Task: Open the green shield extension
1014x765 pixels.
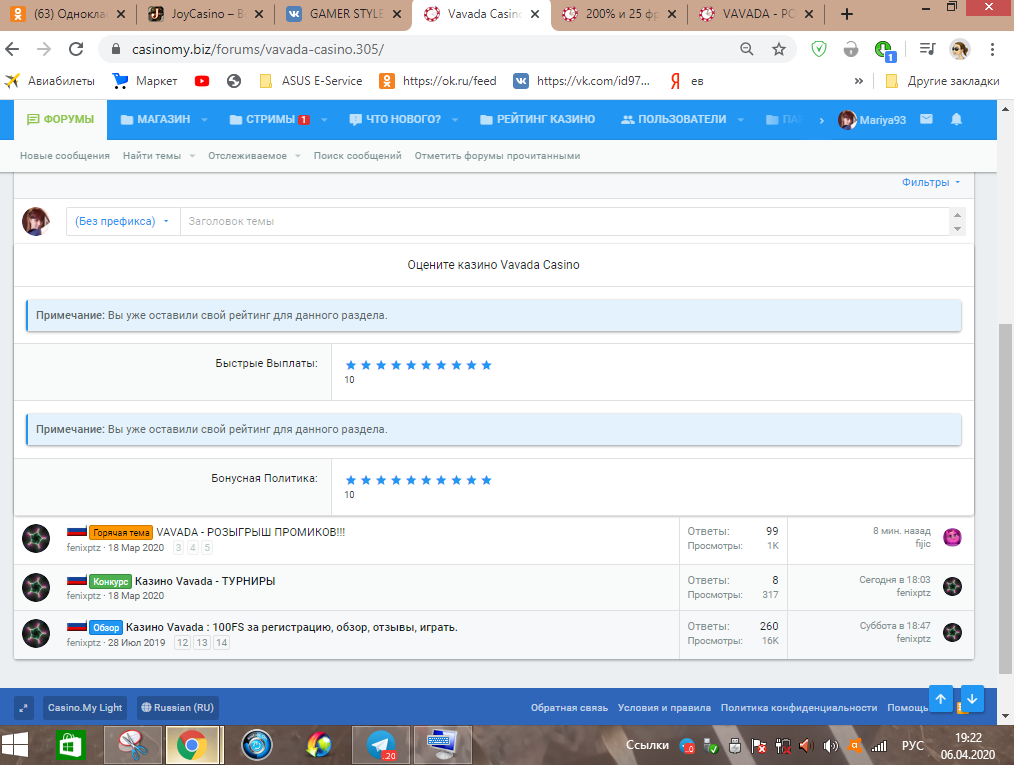Action: click(819, 49)
